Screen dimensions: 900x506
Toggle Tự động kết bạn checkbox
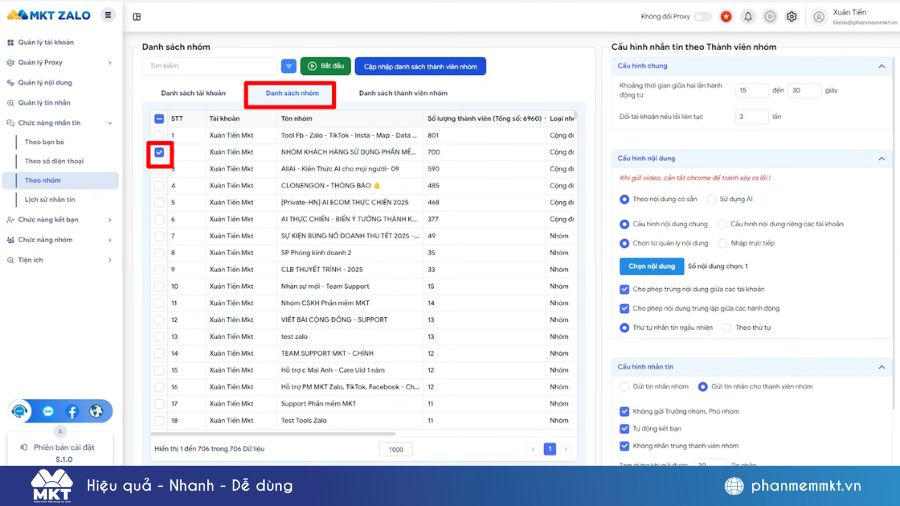624,429
